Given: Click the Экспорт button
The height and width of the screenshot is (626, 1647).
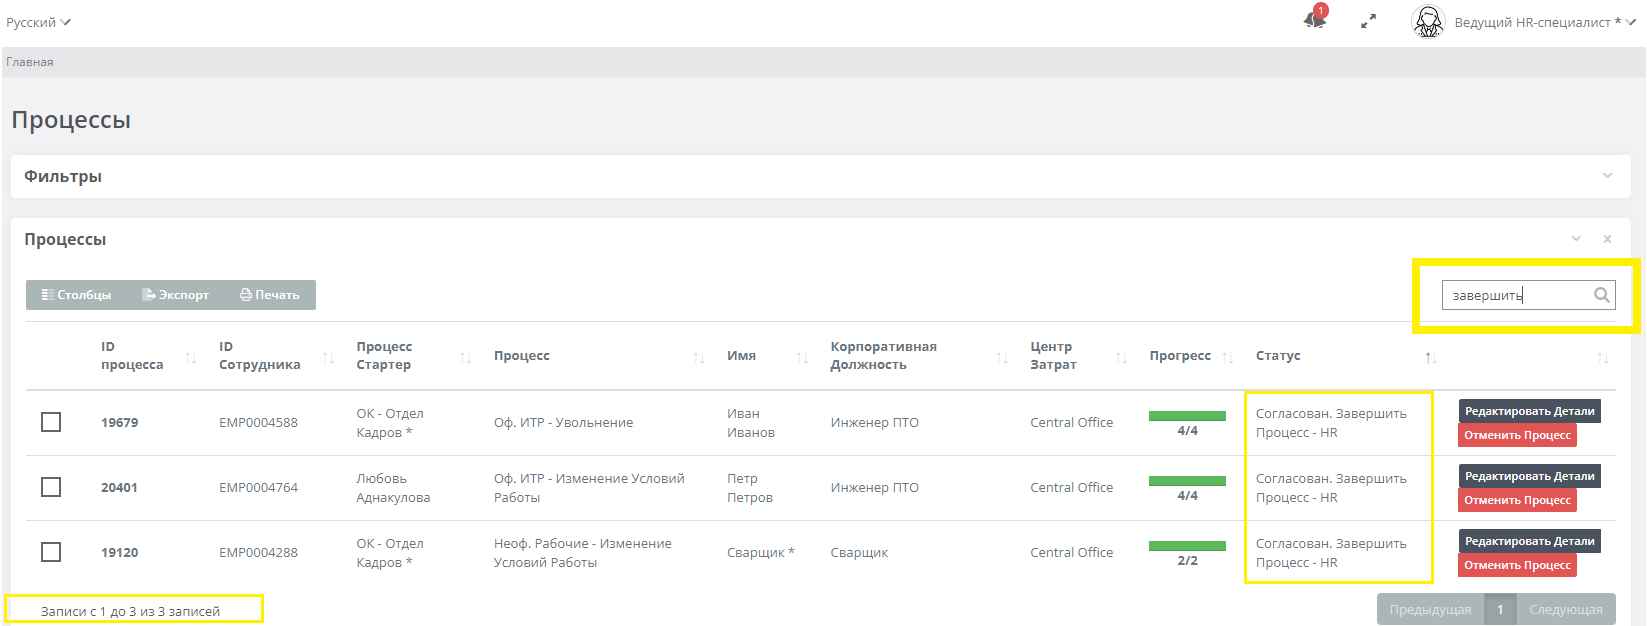Looking at the screenshot, I should 176,295.
